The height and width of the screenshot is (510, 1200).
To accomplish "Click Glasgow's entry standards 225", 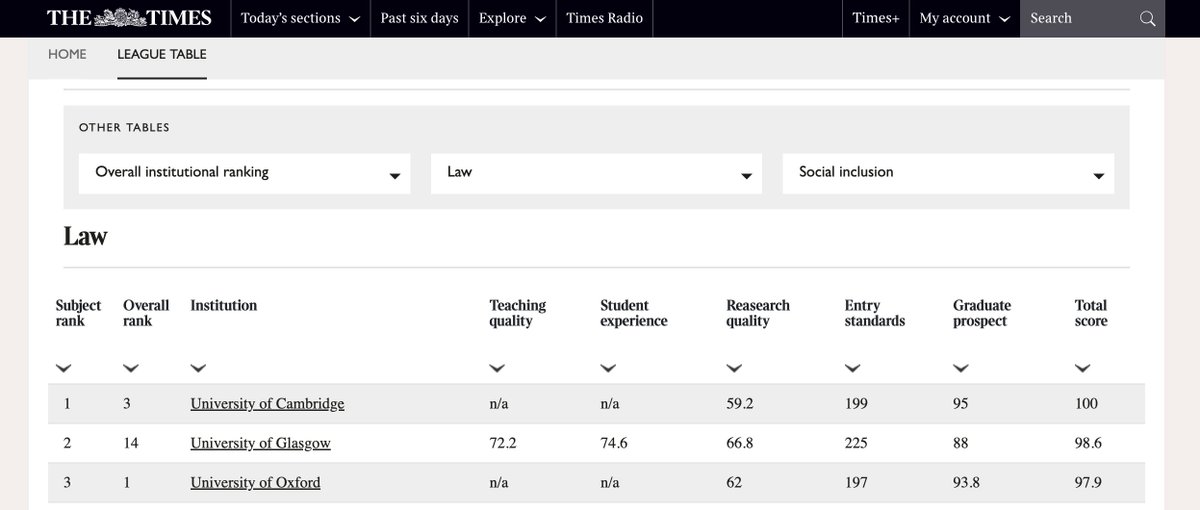I will (856, 443).
